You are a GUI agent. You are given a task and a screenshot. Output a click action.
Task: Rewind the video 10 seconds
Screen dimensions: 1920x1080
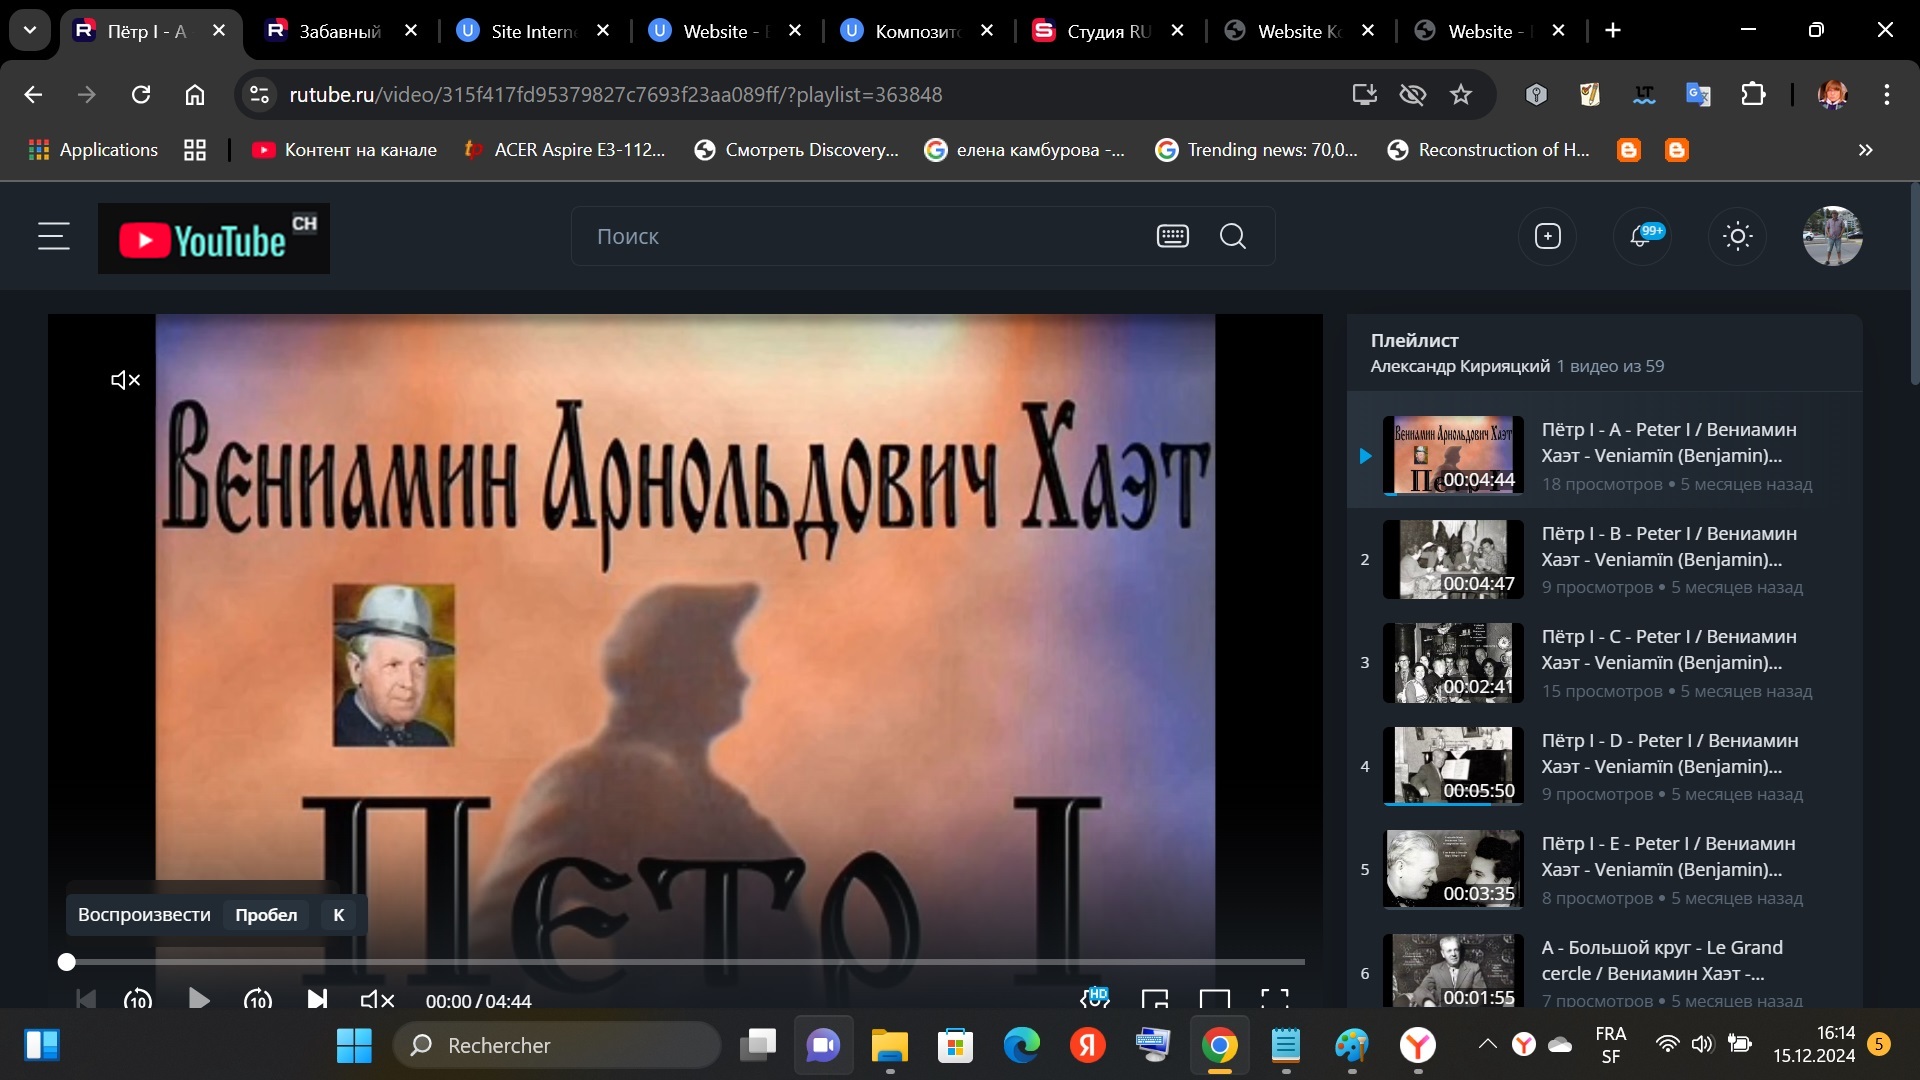pos(137,999)
